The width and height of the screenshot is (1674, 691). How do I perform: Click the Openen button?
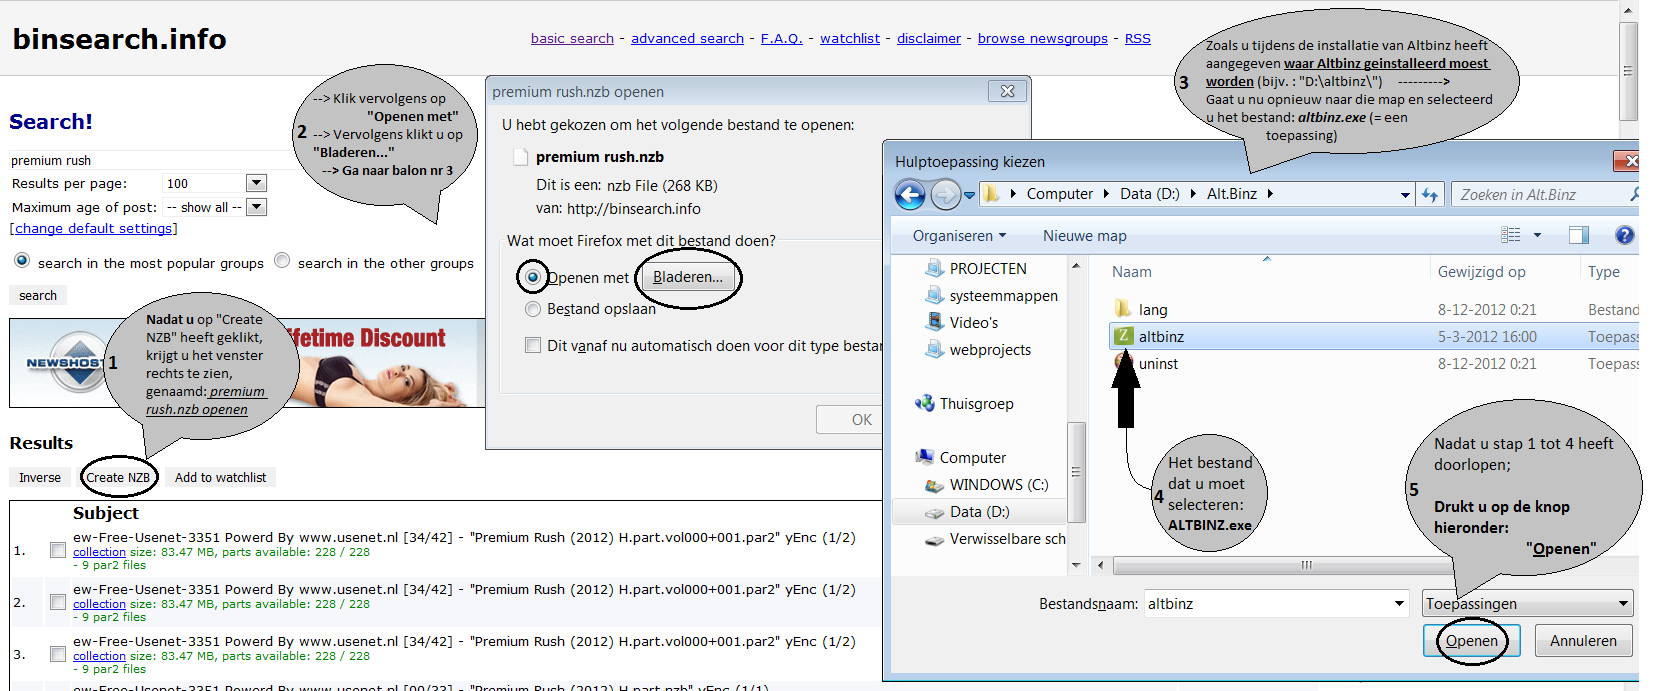click(1471, 641)
